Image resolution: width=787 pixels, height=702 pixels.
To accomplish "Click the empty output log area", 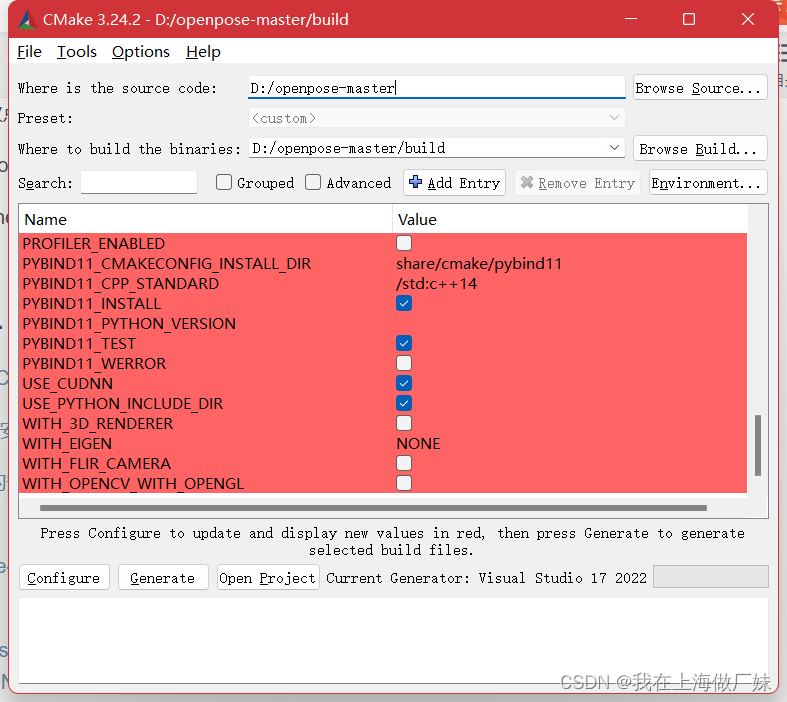I will pos(394,640).
